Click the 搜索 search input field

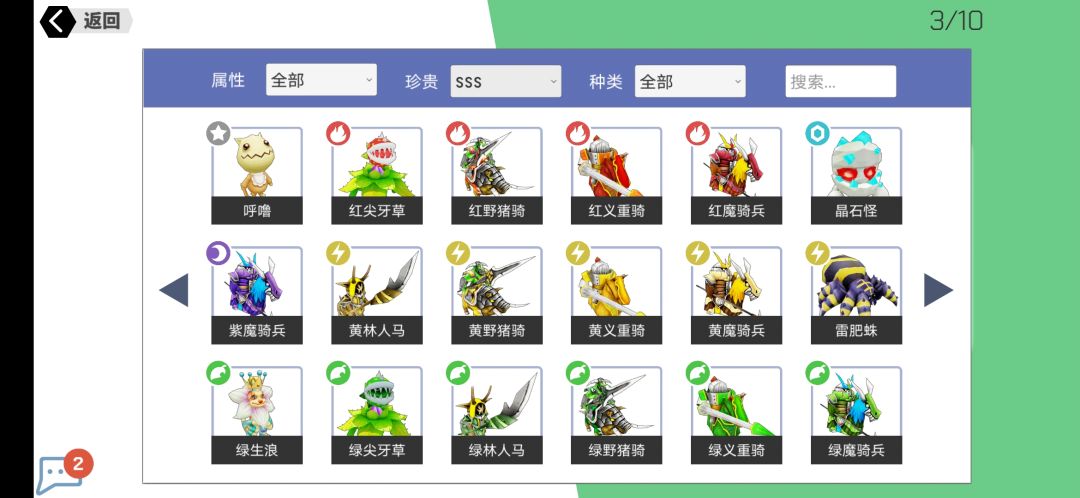click(841, 81)
